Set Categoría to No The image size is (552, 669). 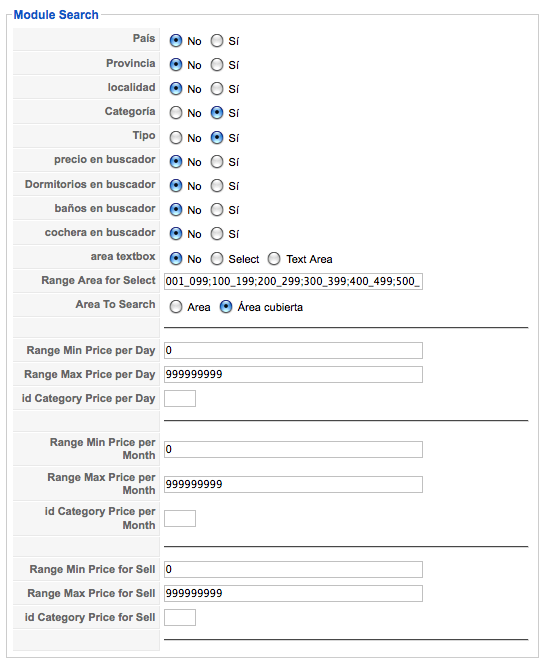tap(176, 113)
